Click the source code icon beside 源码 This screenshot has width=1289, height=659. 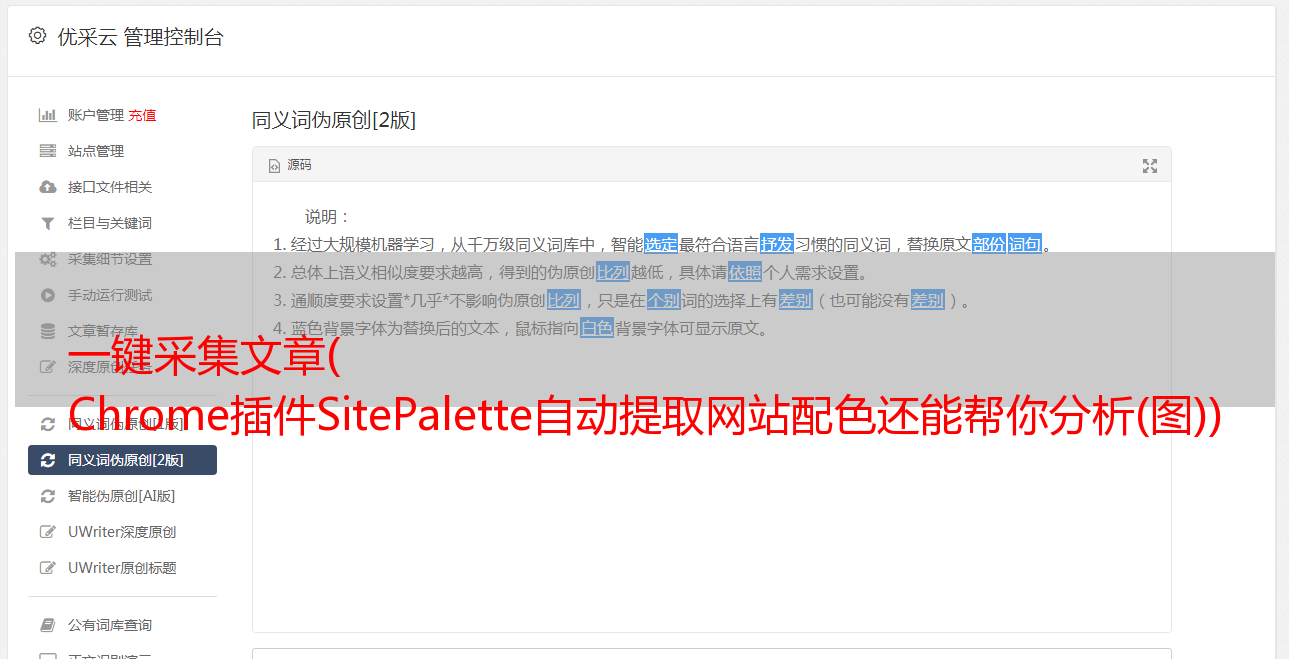pyautogui.click(x=274, y=166)
